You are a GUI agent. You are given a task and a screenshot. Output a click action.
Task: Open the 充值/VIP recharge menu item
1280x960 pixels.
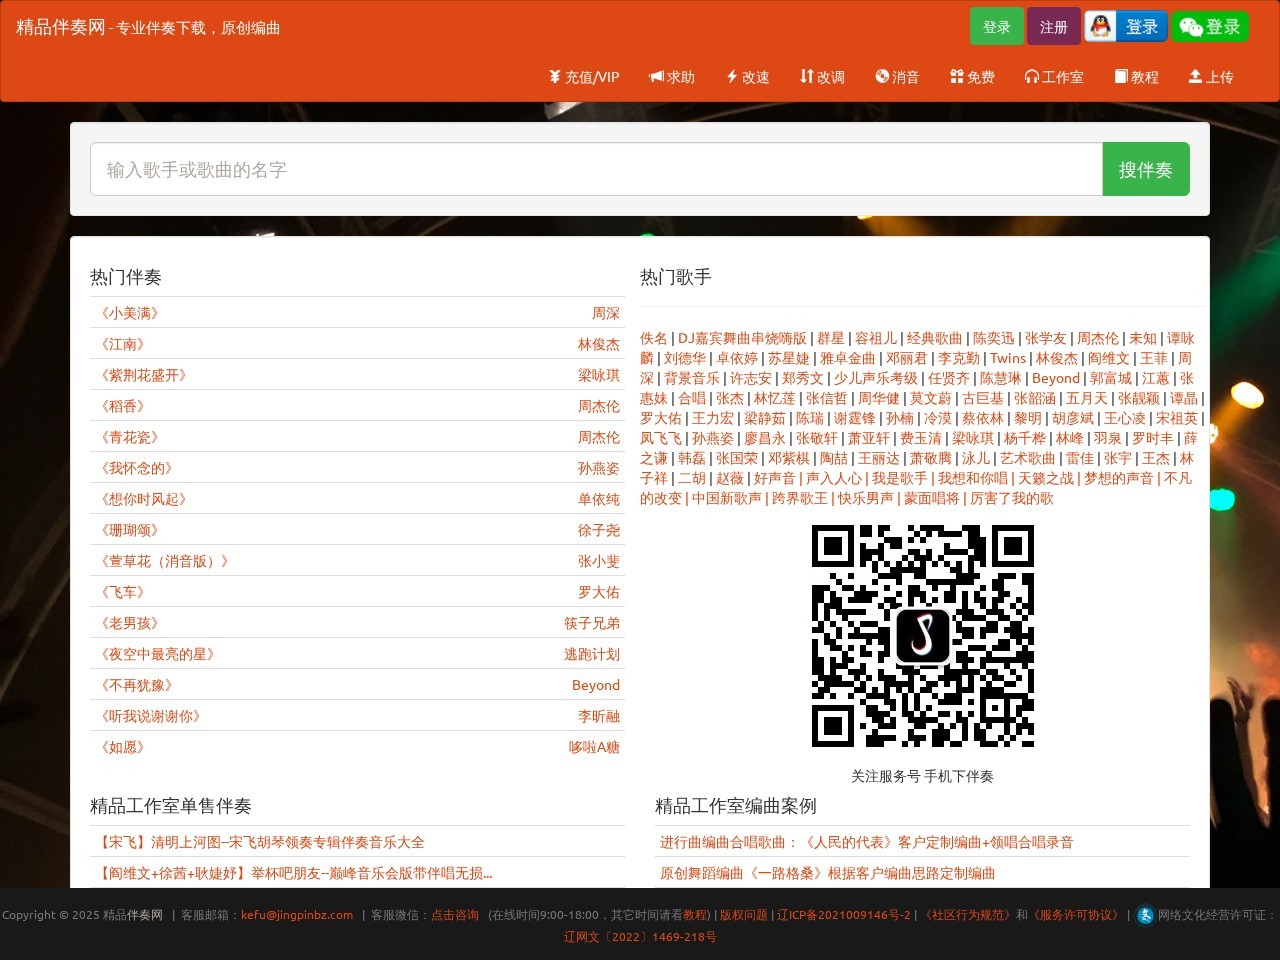584,77
